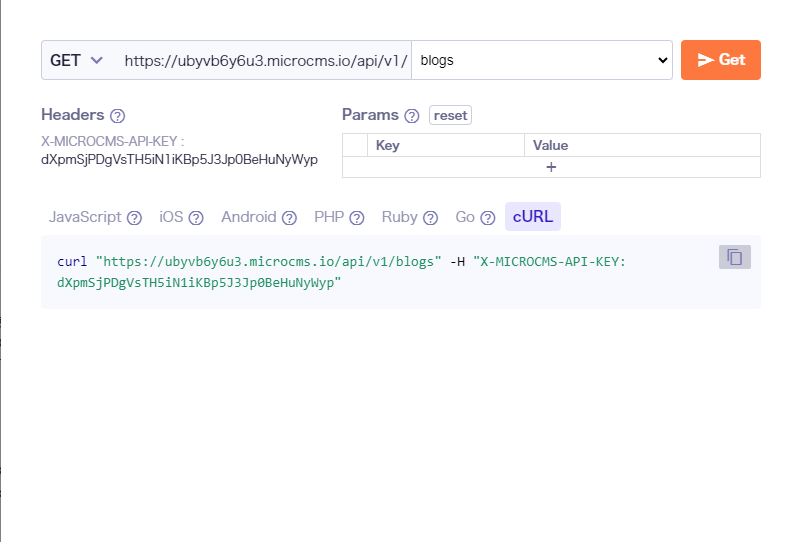
Task: Add a new param row with plus
Action: (x=551, y=167)
